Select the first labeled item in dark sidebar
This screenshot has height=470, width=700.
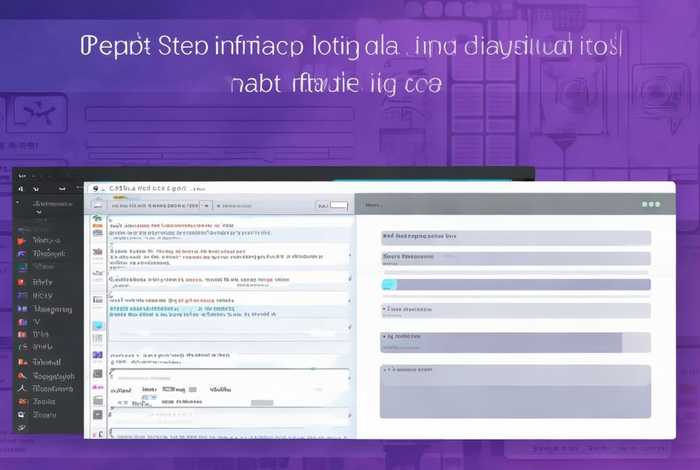pyautogui.click(x=45, y=240)
